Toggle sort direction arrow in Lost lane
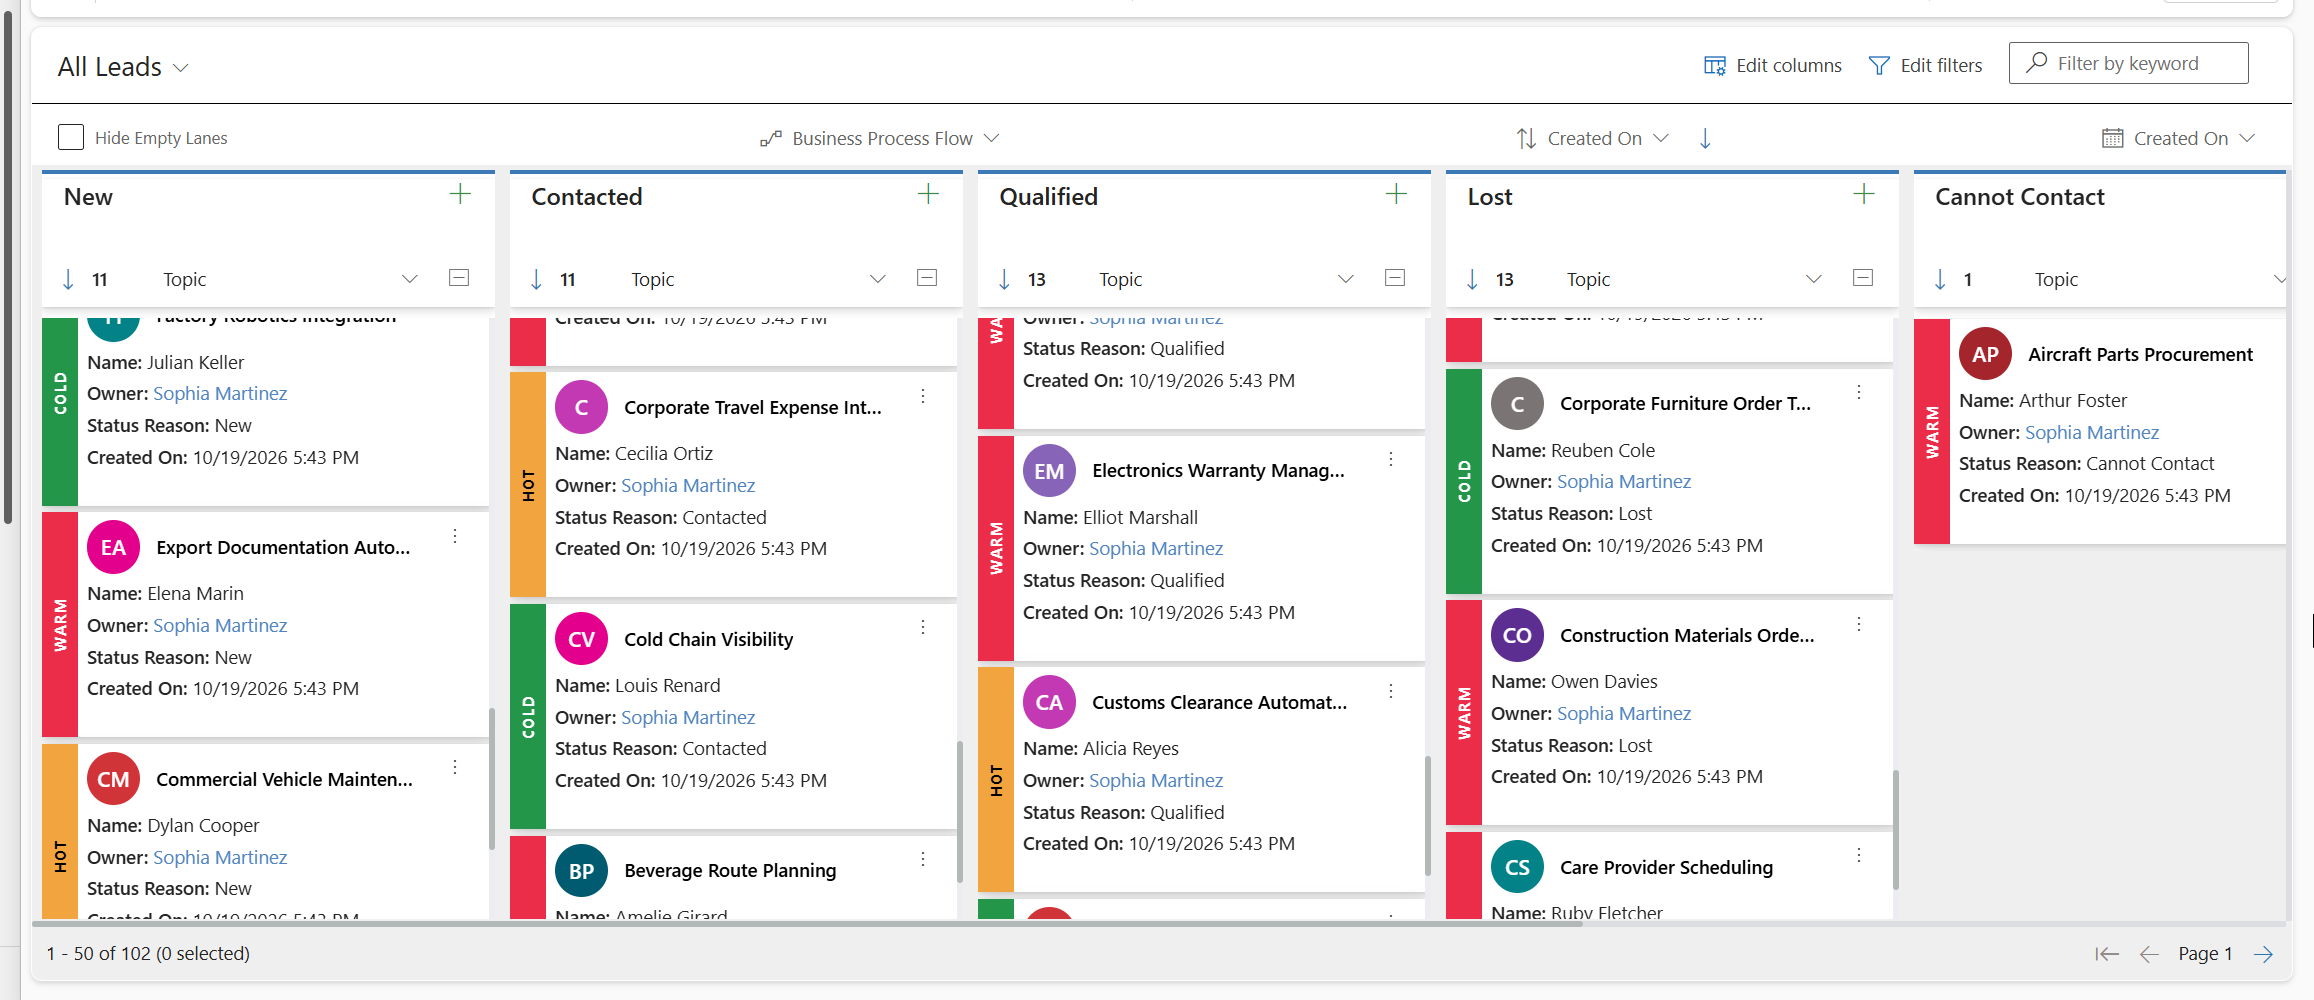 pyautogui.click(x=1472, y=279)
